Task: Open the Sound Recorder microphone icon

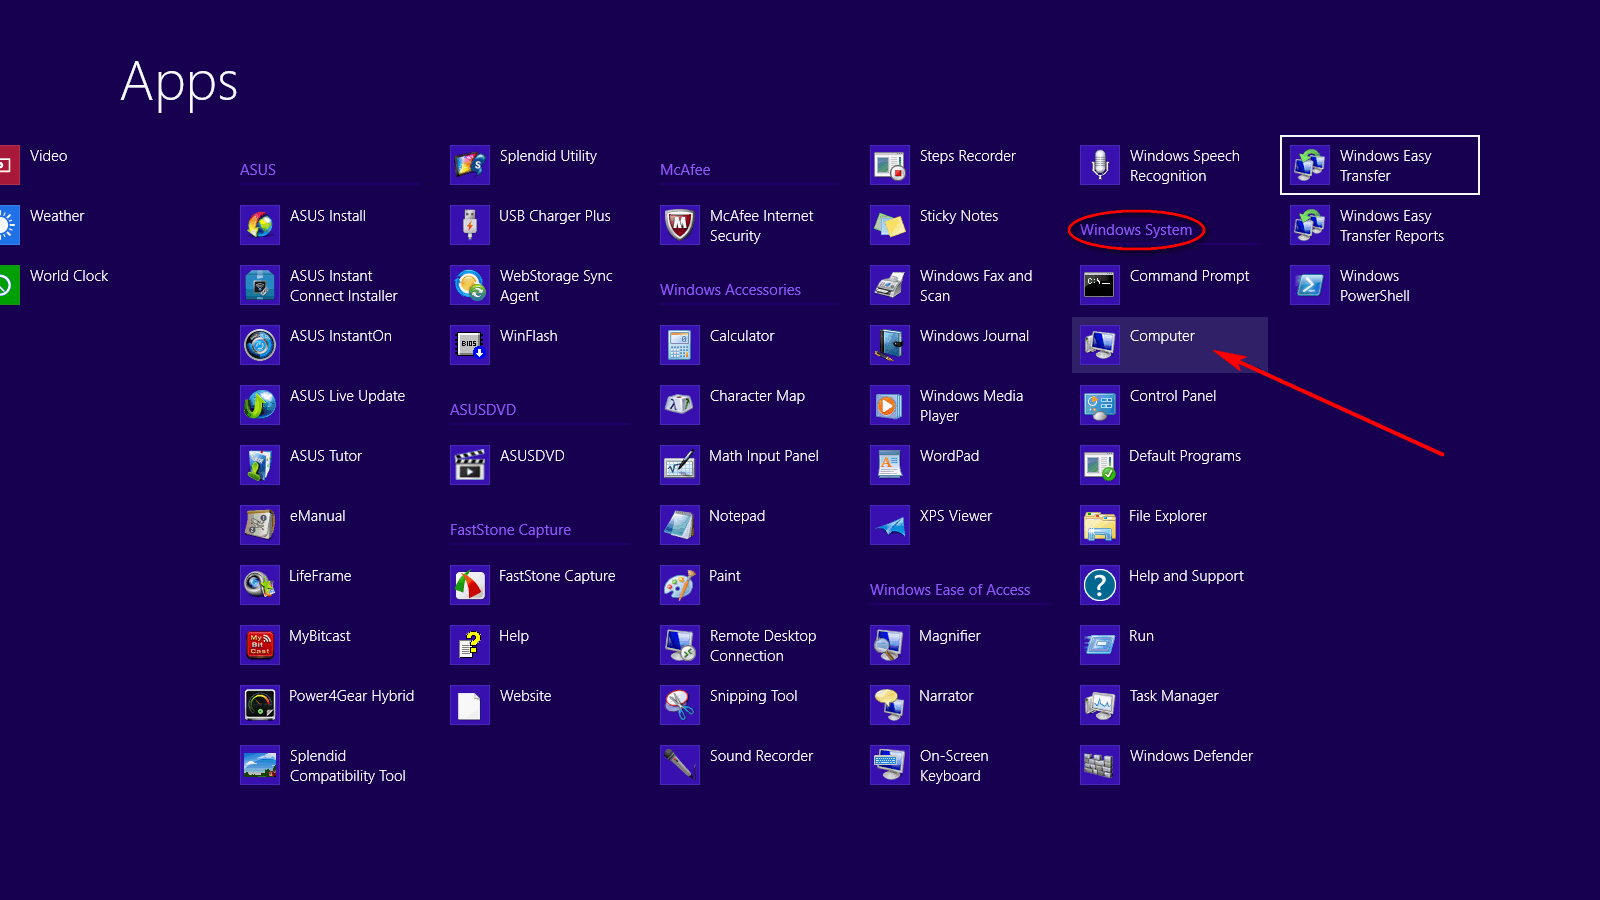Action: coord(680,765)
